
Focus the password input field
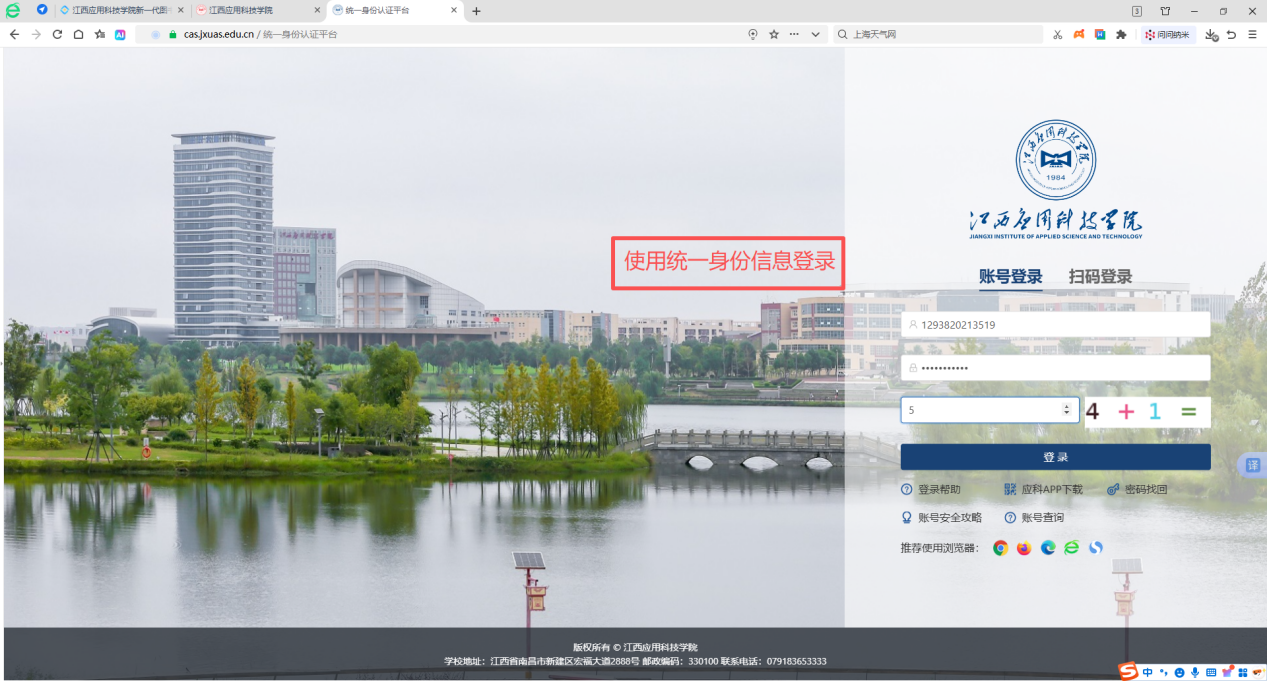1055,368
